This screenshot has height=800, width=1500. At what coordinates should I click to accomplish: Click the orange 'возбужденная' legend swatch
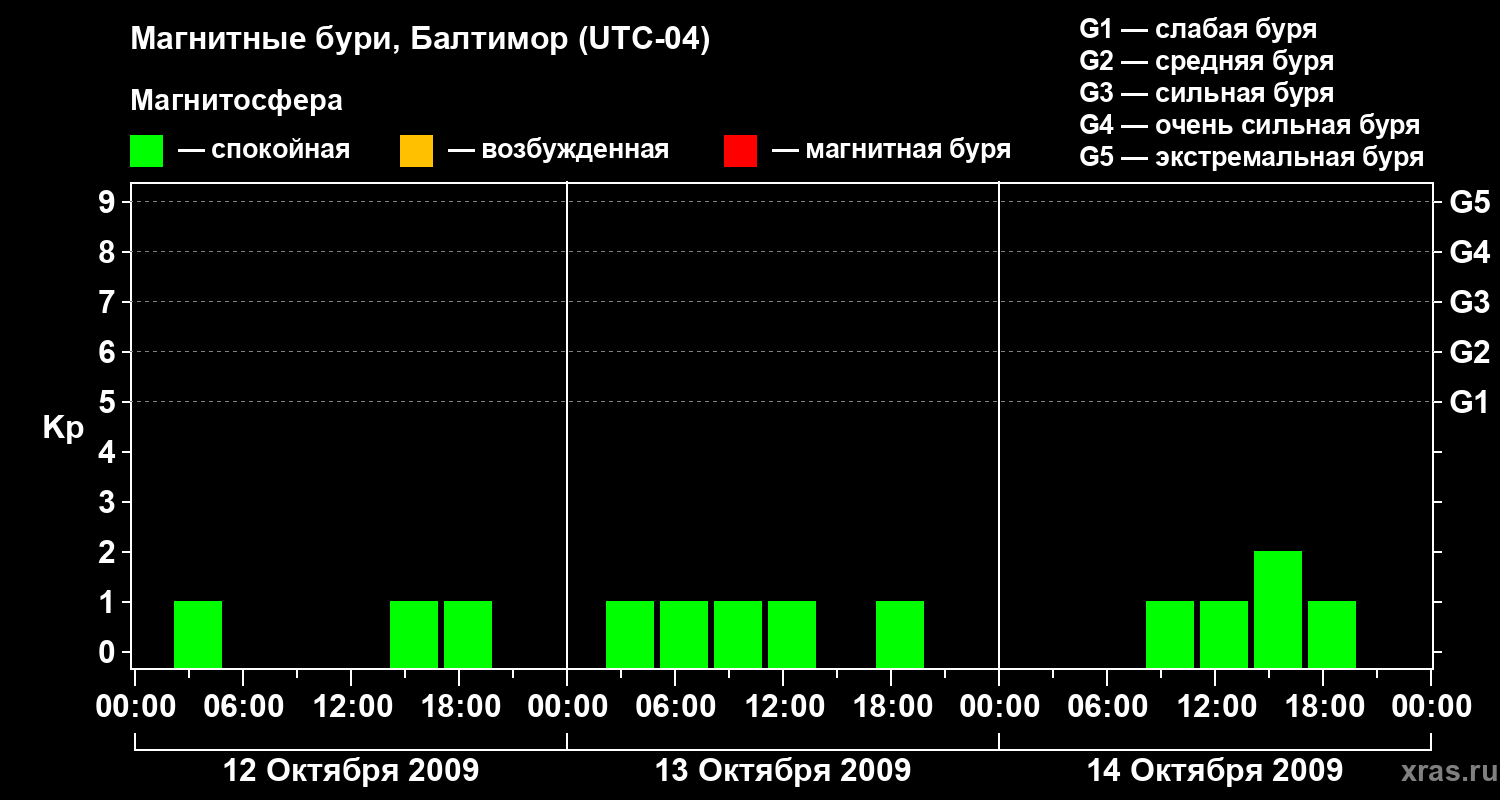(x=416, y=150)
